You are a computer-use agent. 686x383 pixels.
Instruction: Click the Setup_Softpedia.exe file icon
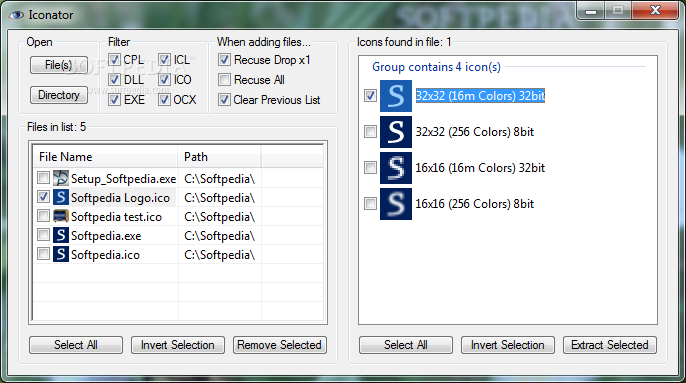[x=61, y=178]
